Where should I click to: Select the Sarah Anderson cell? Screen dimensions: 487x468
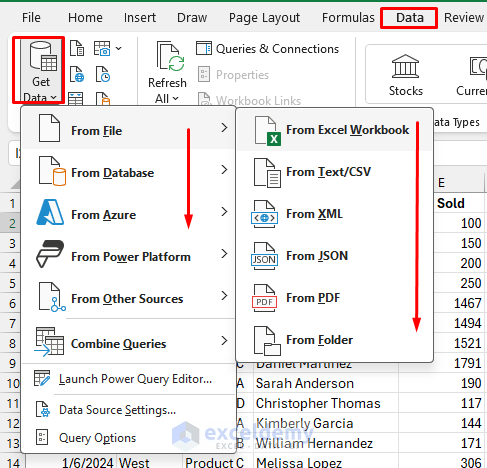tap(326, 383)
